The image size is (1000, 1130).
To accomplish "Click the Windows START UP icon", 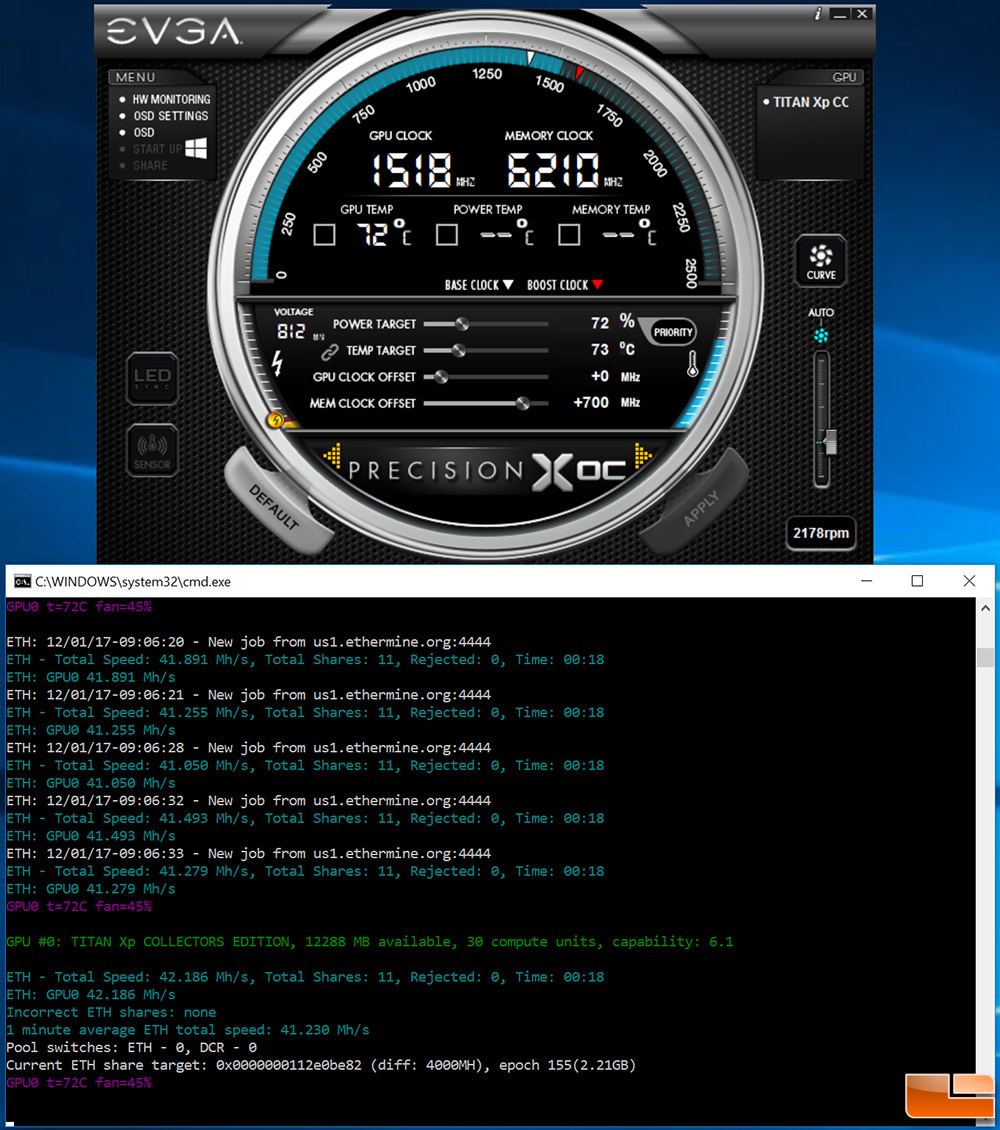I will point(196,148).
